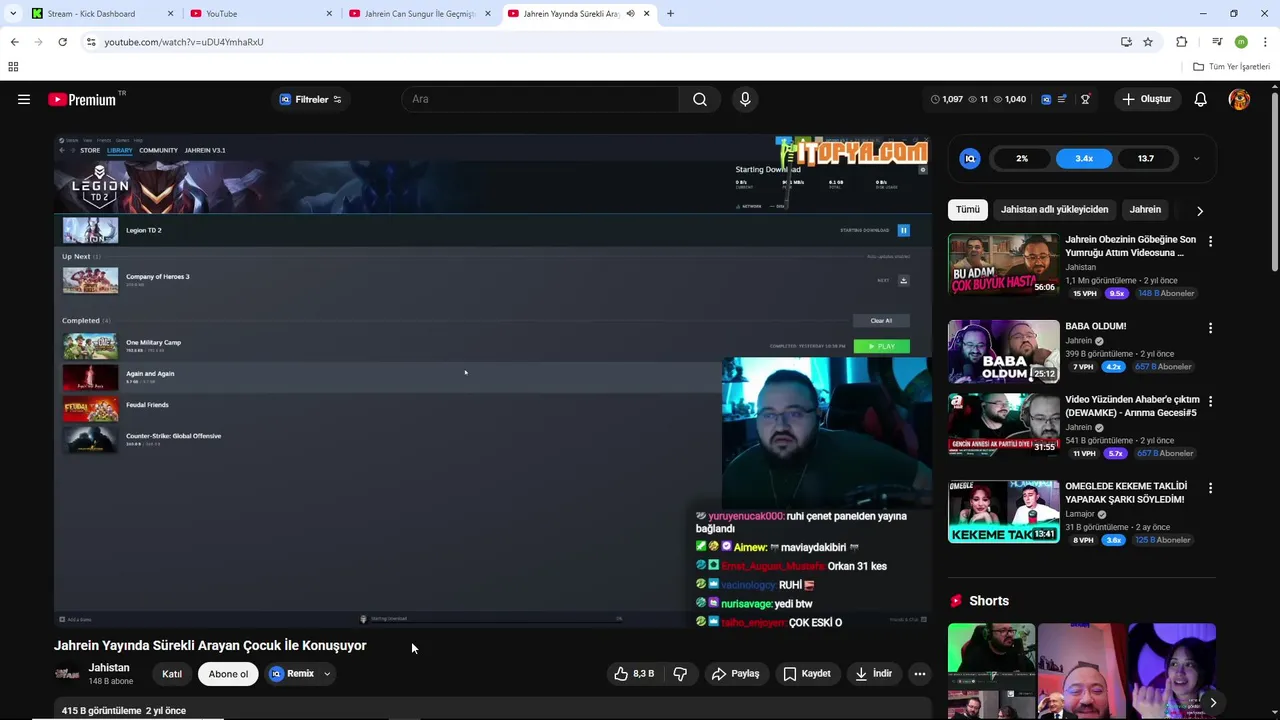Open the Jahistan channel name link

click(x=109, y=668)
